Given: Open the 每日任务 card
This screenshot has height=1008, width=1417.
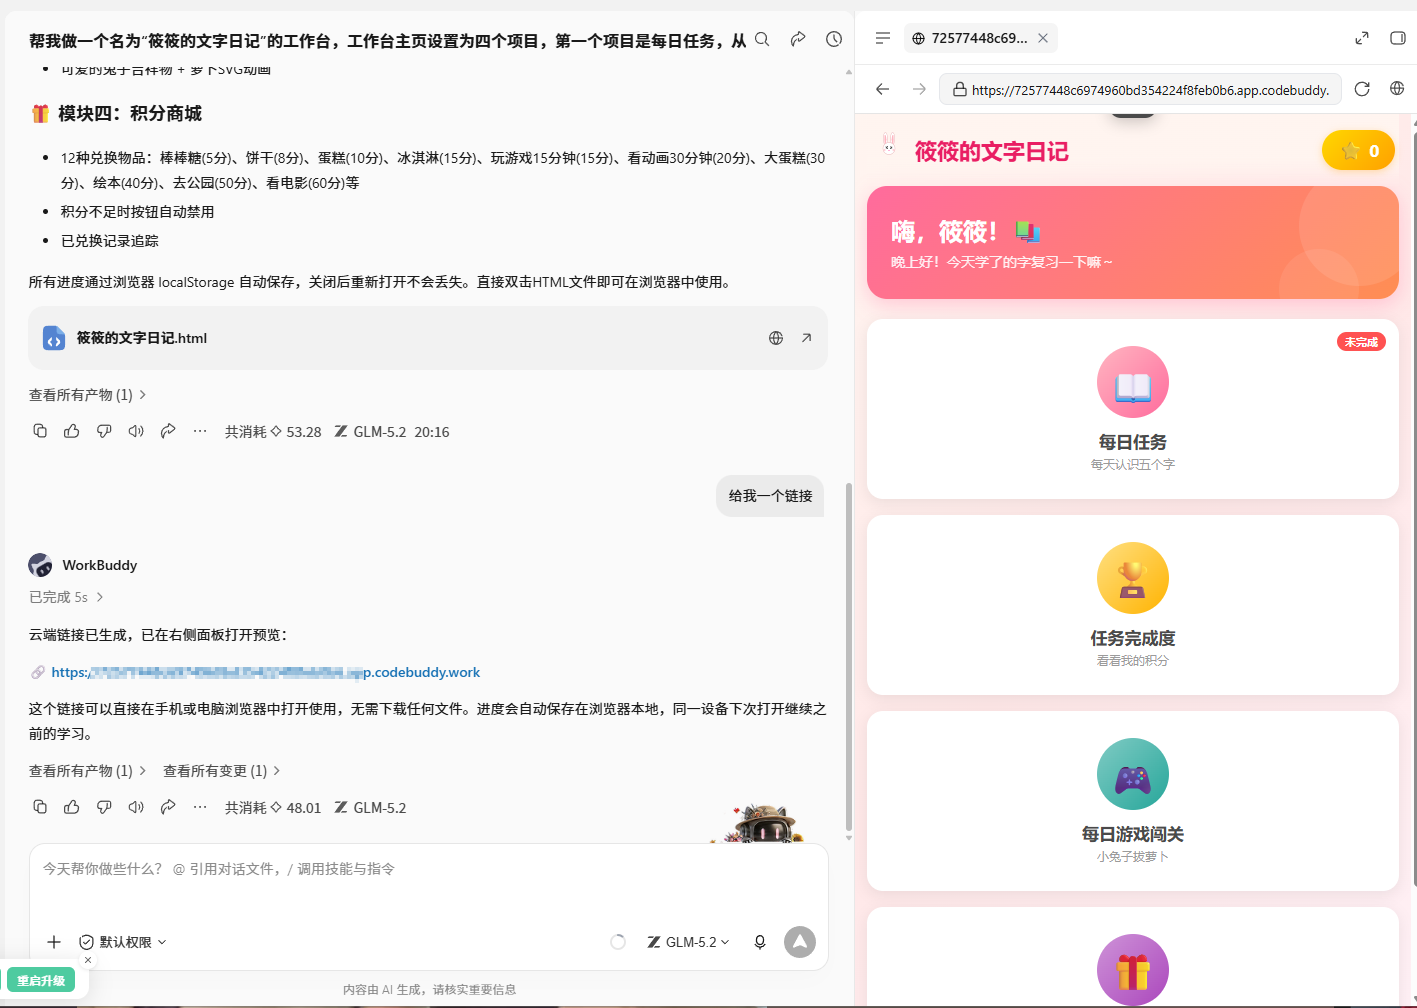Looking at the screenshot, I should 1133,409.
